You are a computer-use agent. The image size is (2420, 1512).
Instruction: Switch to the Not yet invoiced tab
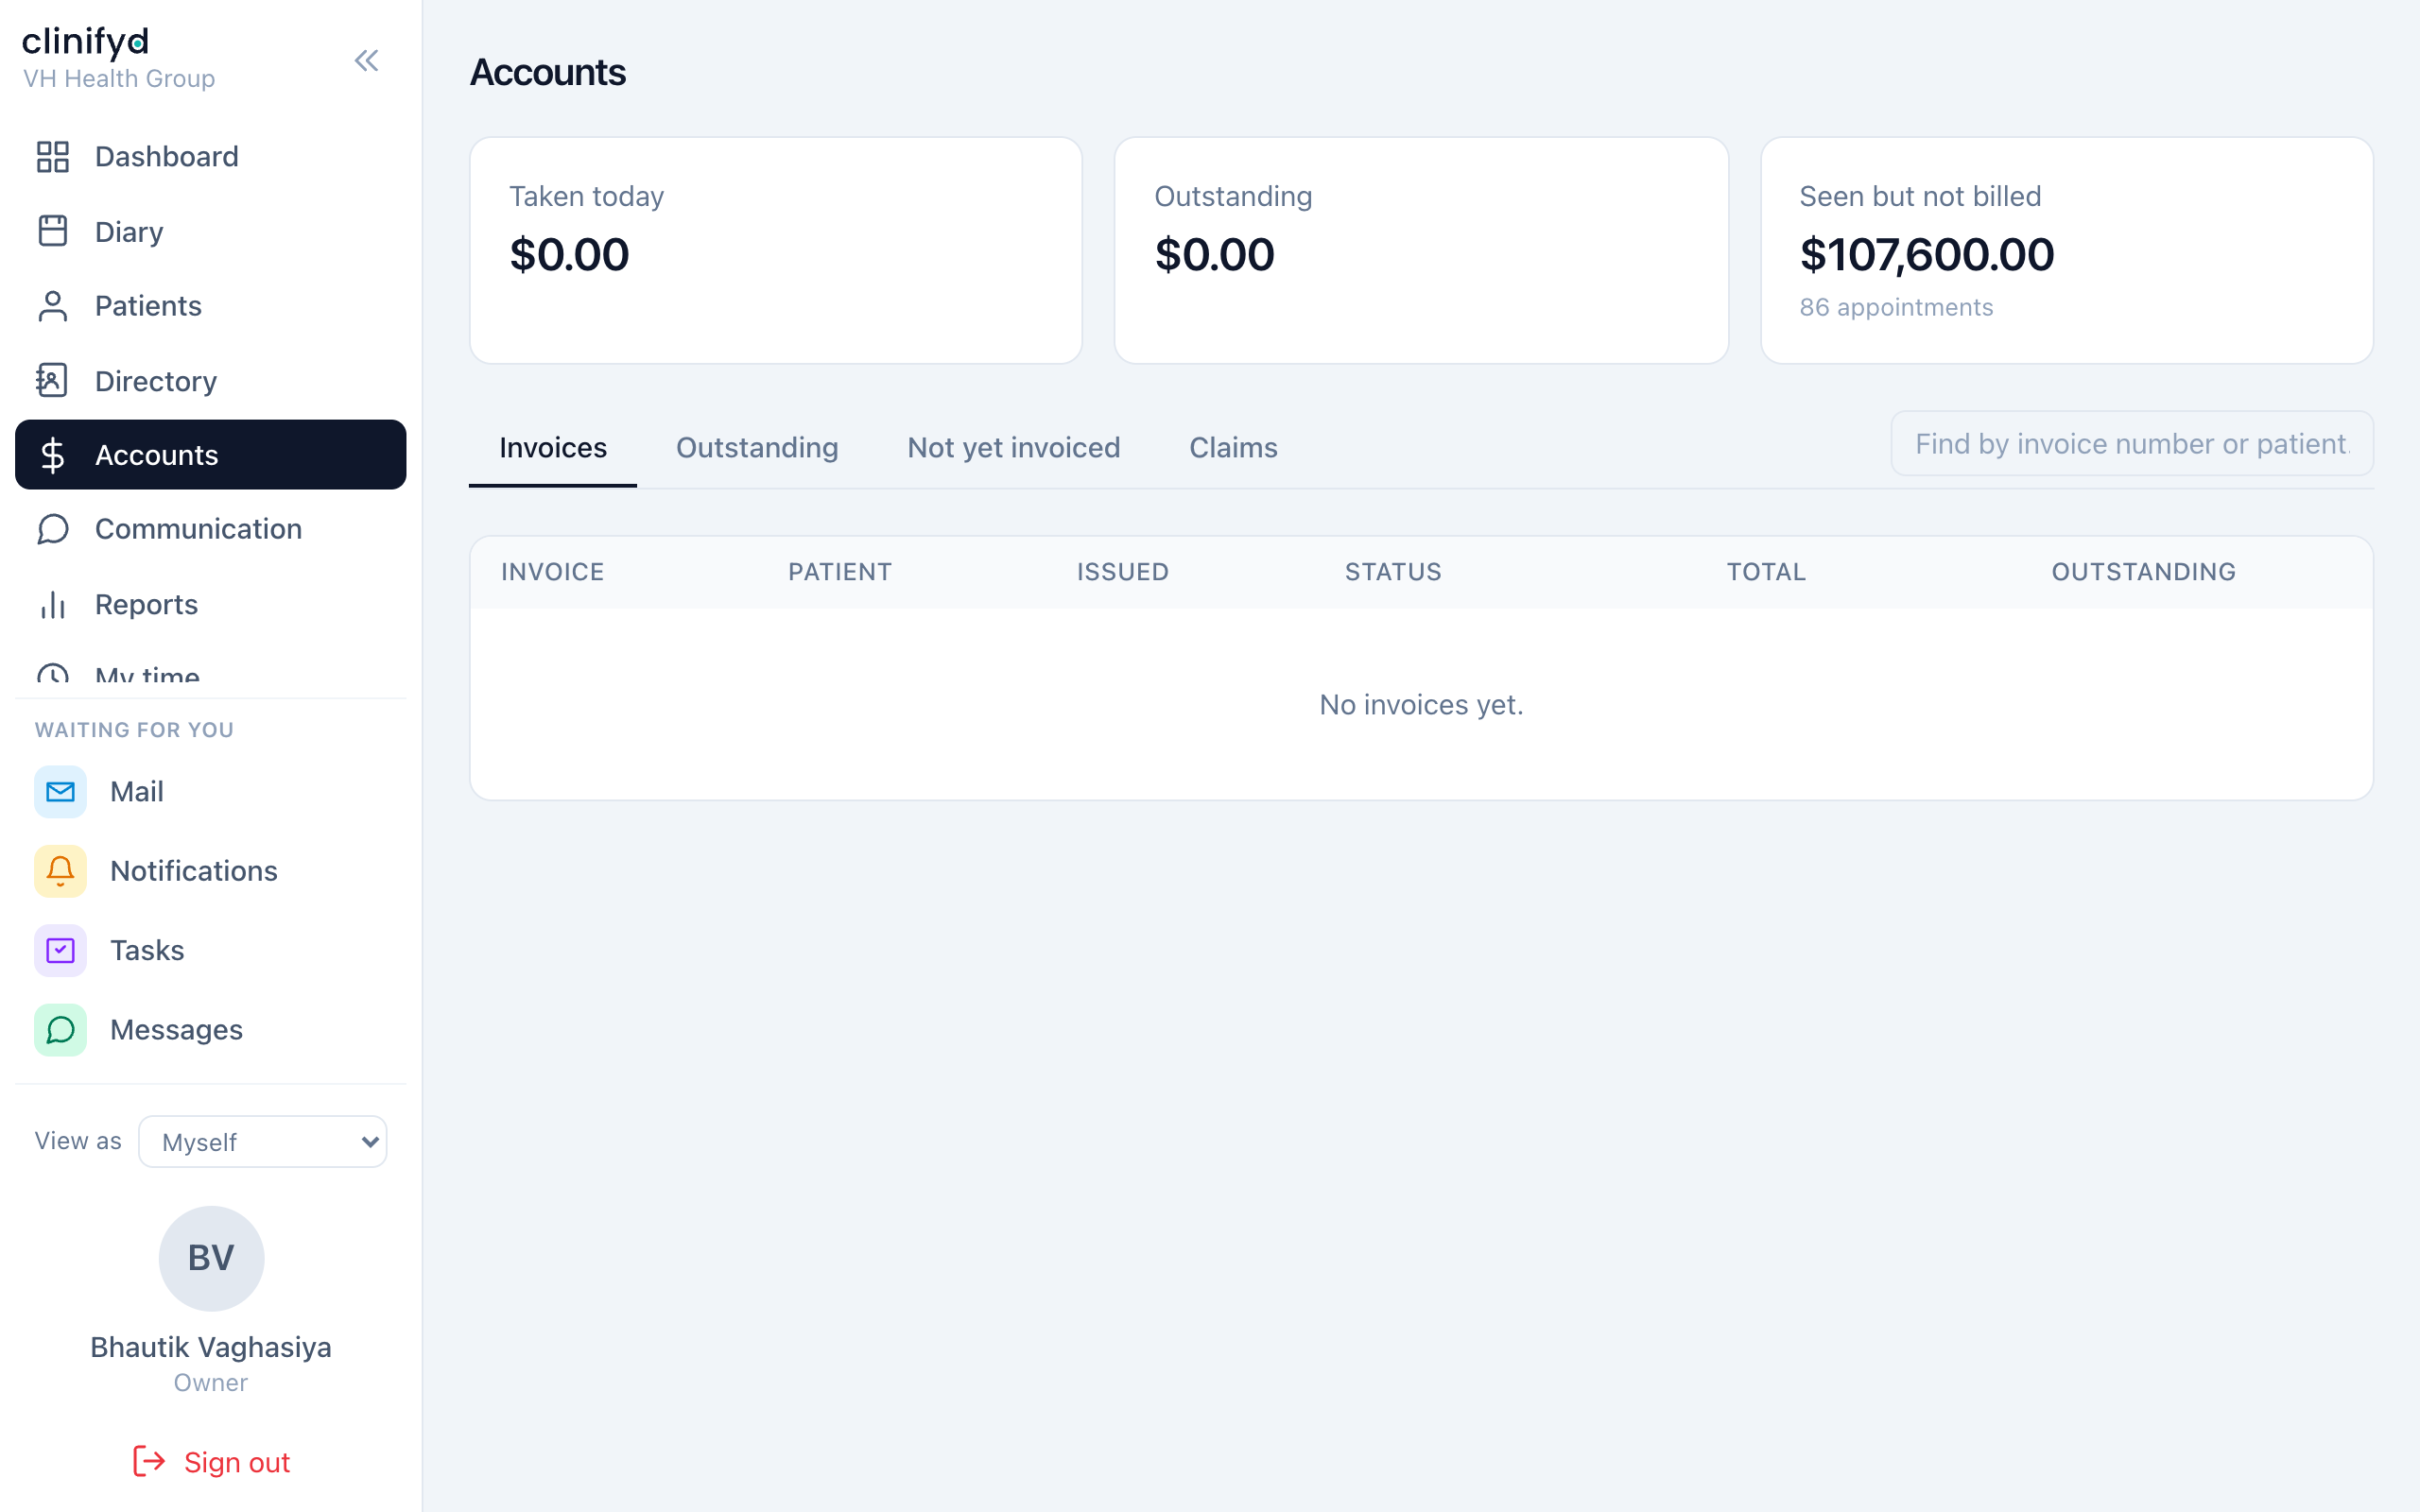(x=1013, y=448)
